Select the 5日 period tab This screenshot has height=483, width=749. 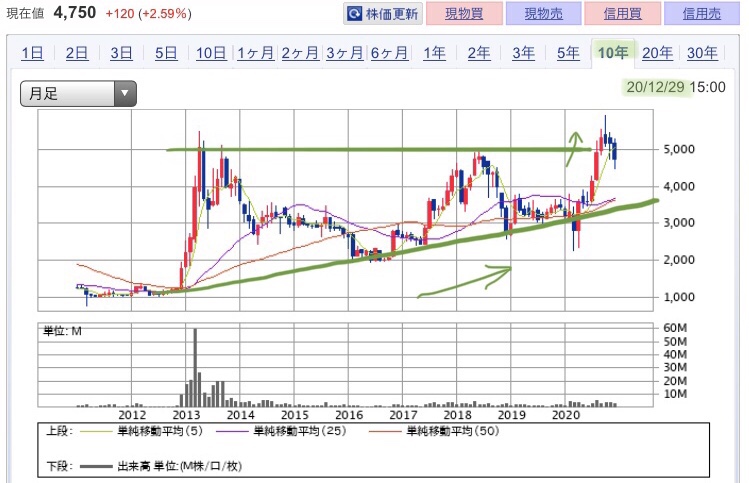click(x=166, y=54)
